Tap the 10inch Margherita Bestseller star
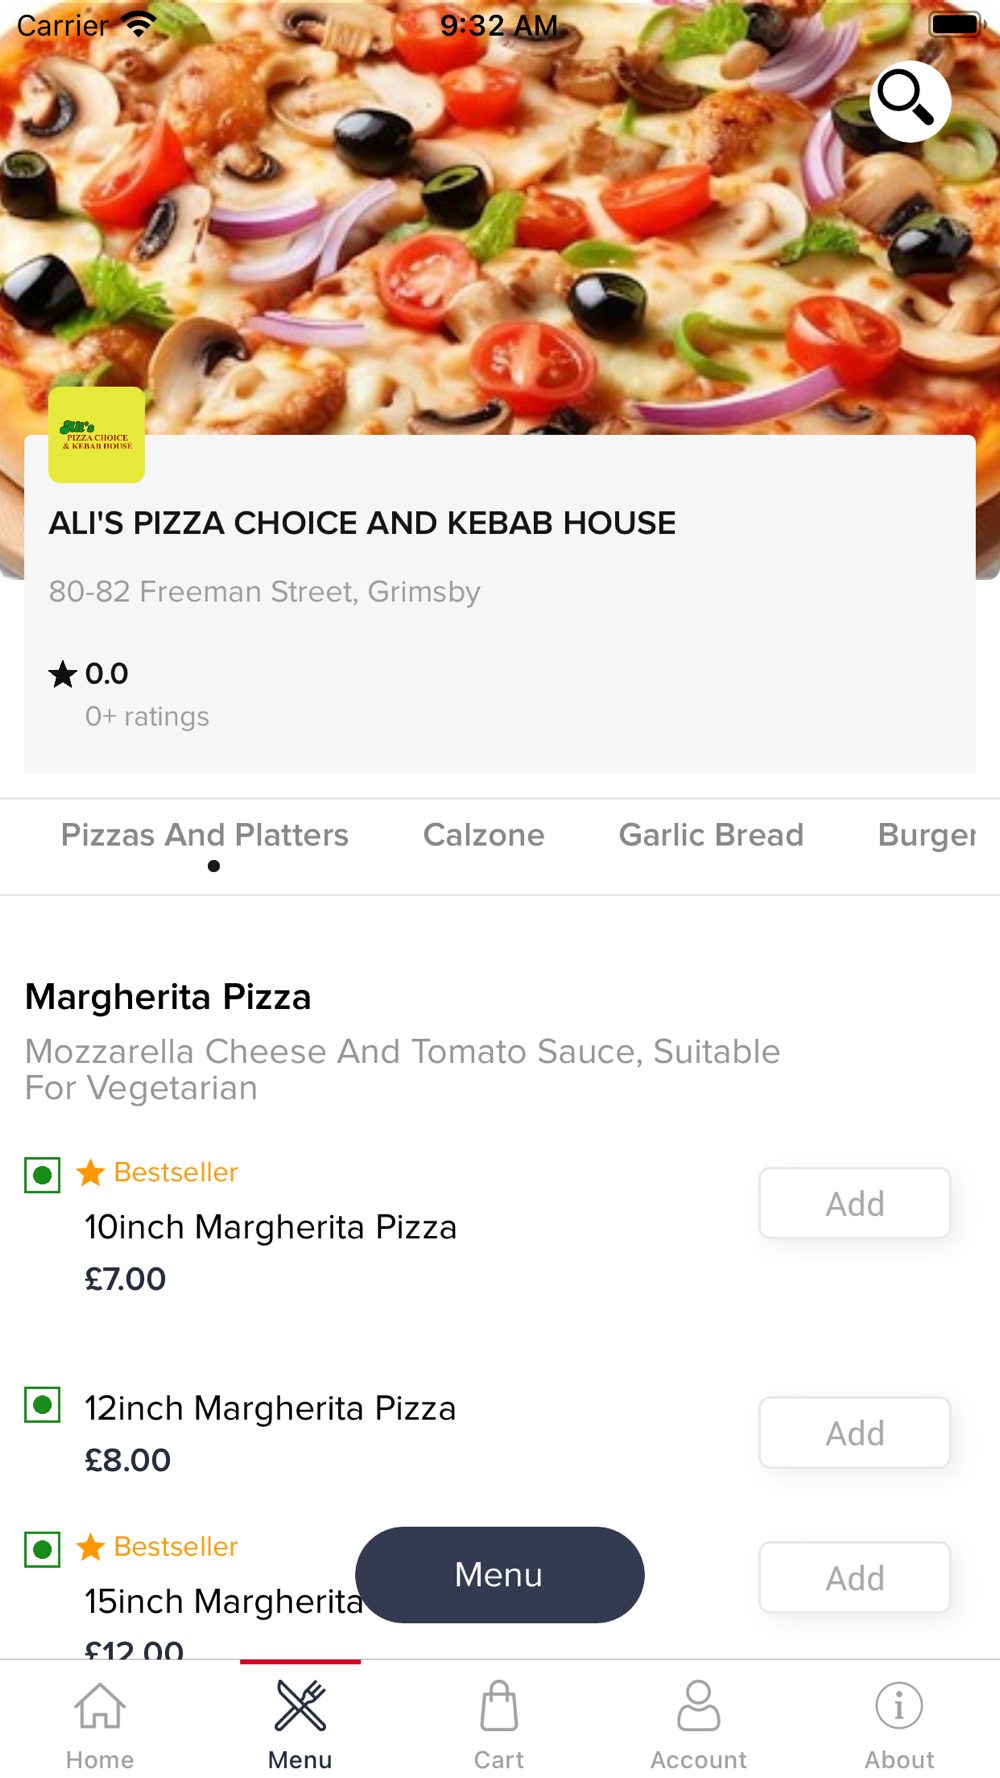1000x1778 pixels. click(x=91, y=1172)
